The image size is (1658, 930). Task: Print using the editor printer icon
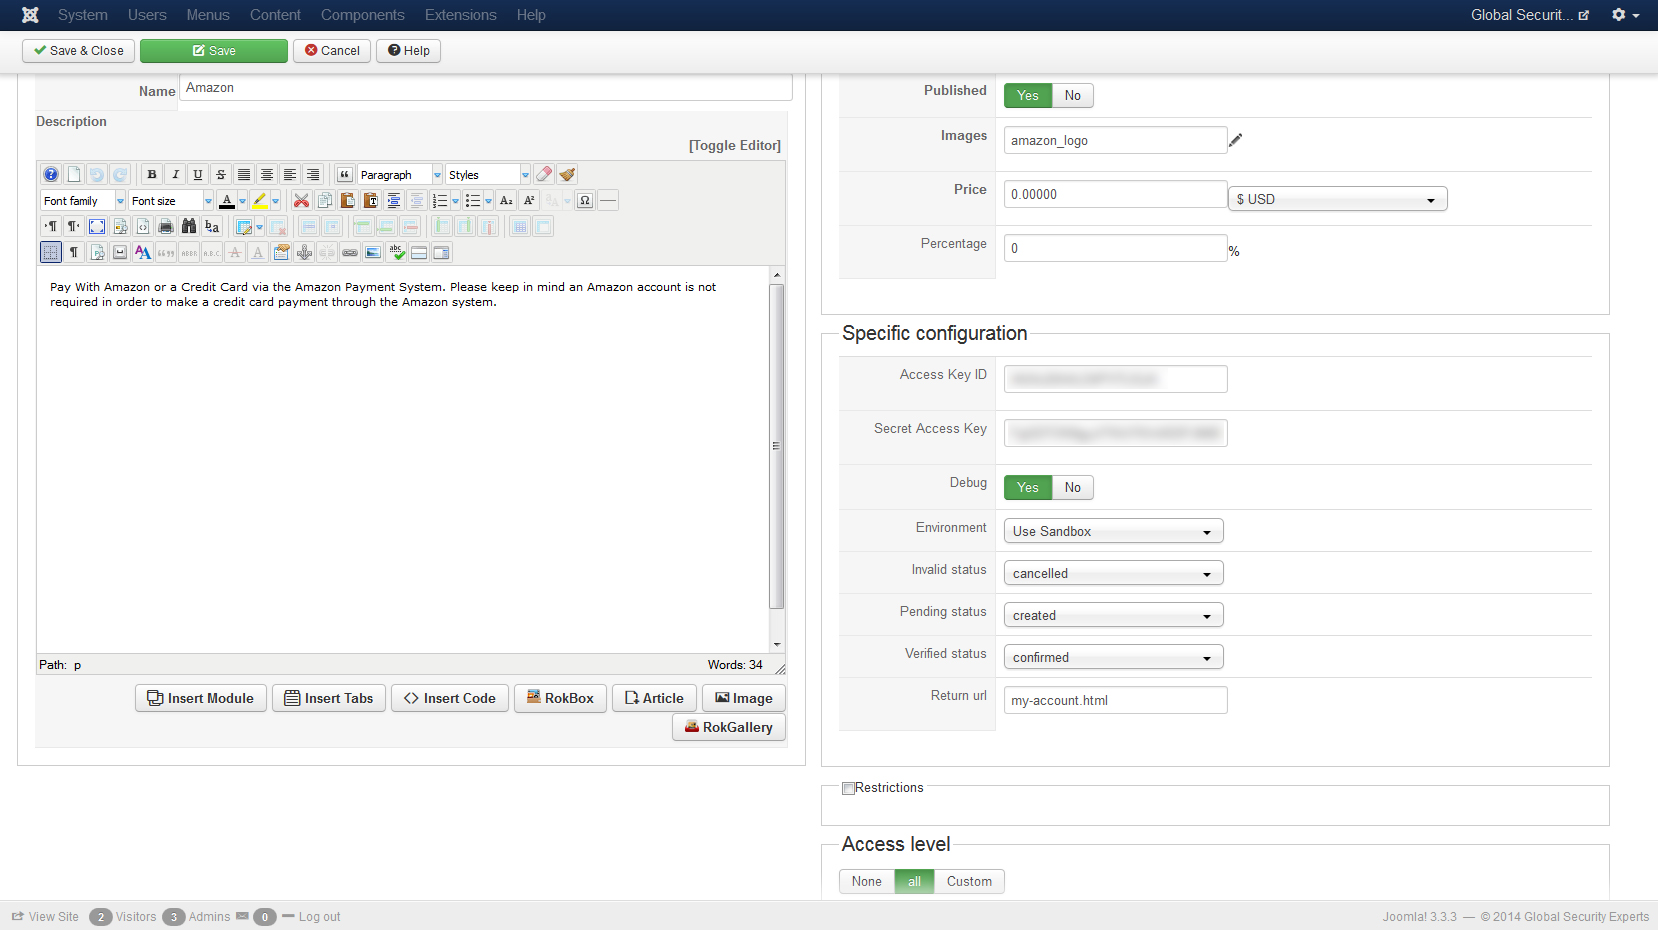click(166, 226)
